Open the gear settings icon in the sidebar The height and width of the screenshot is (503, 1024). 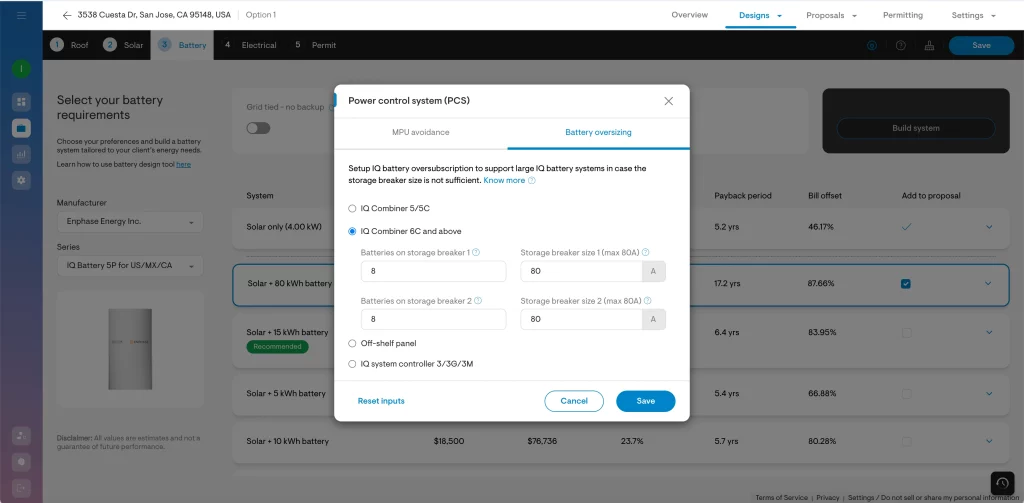(x=22, y=180)
